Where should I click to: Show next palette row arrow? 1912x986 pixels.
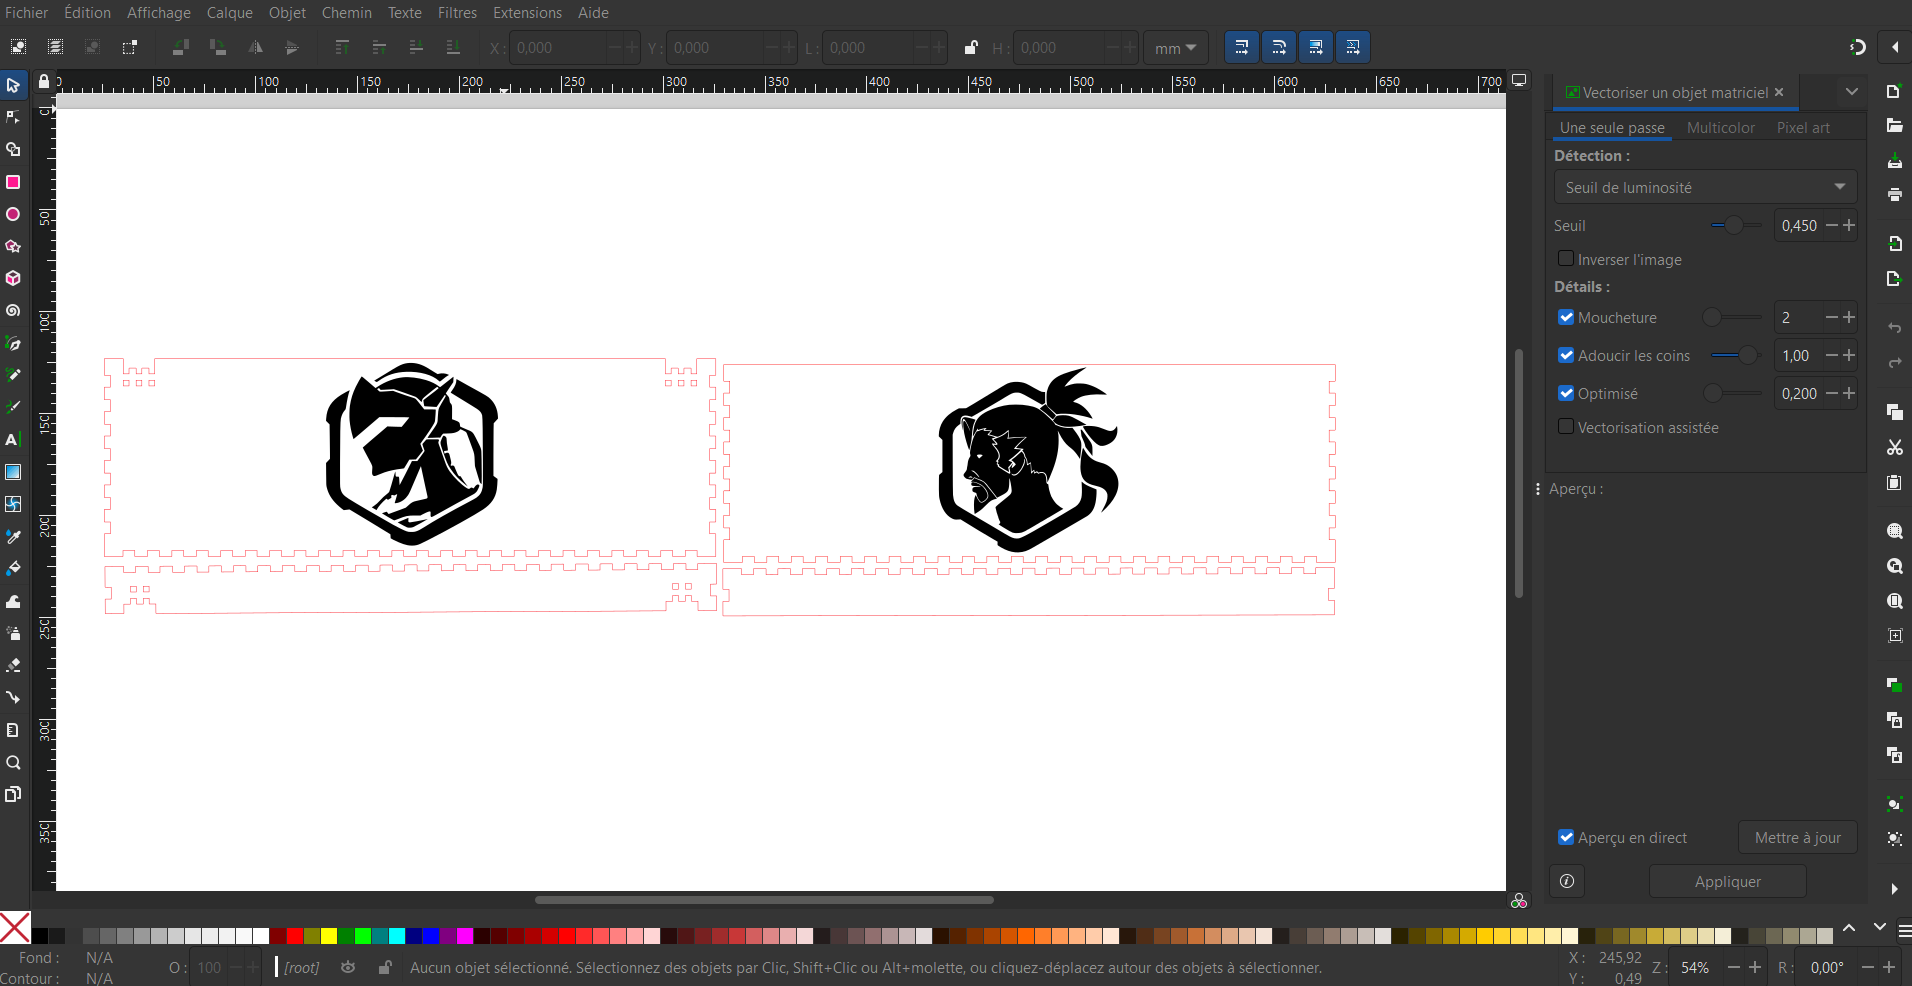1879,928
